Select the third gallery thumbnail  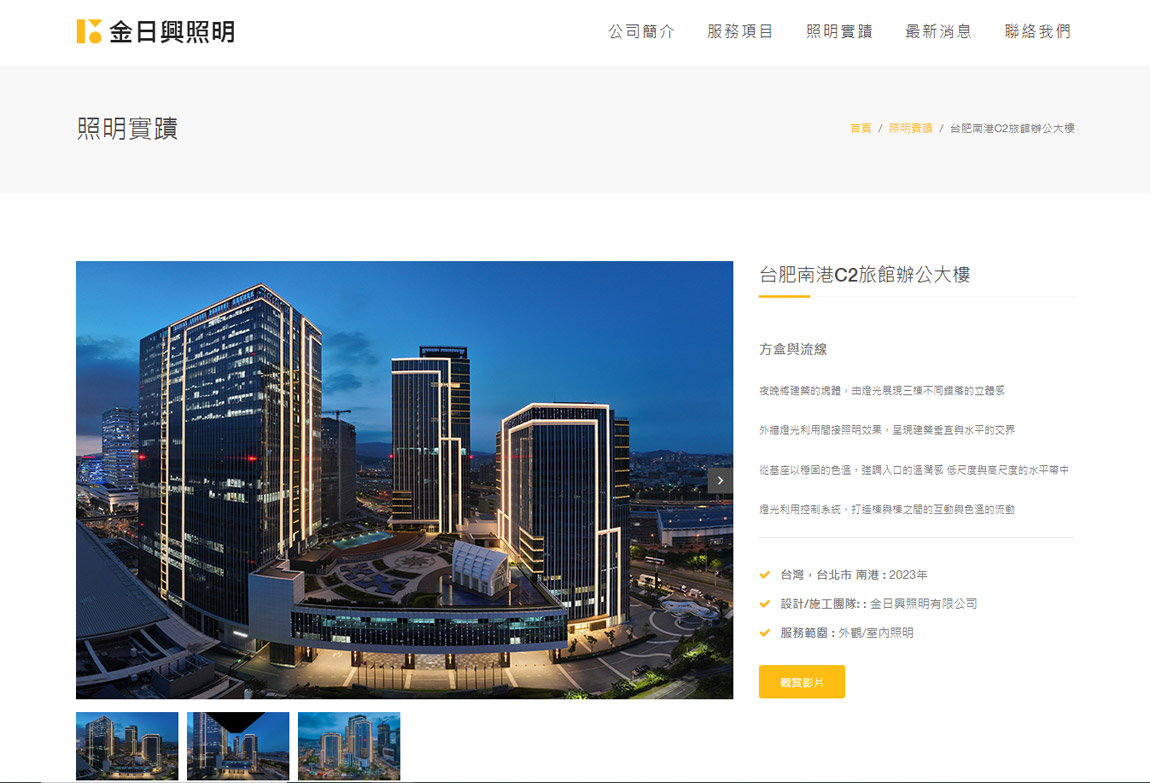[x=349, y=745]
